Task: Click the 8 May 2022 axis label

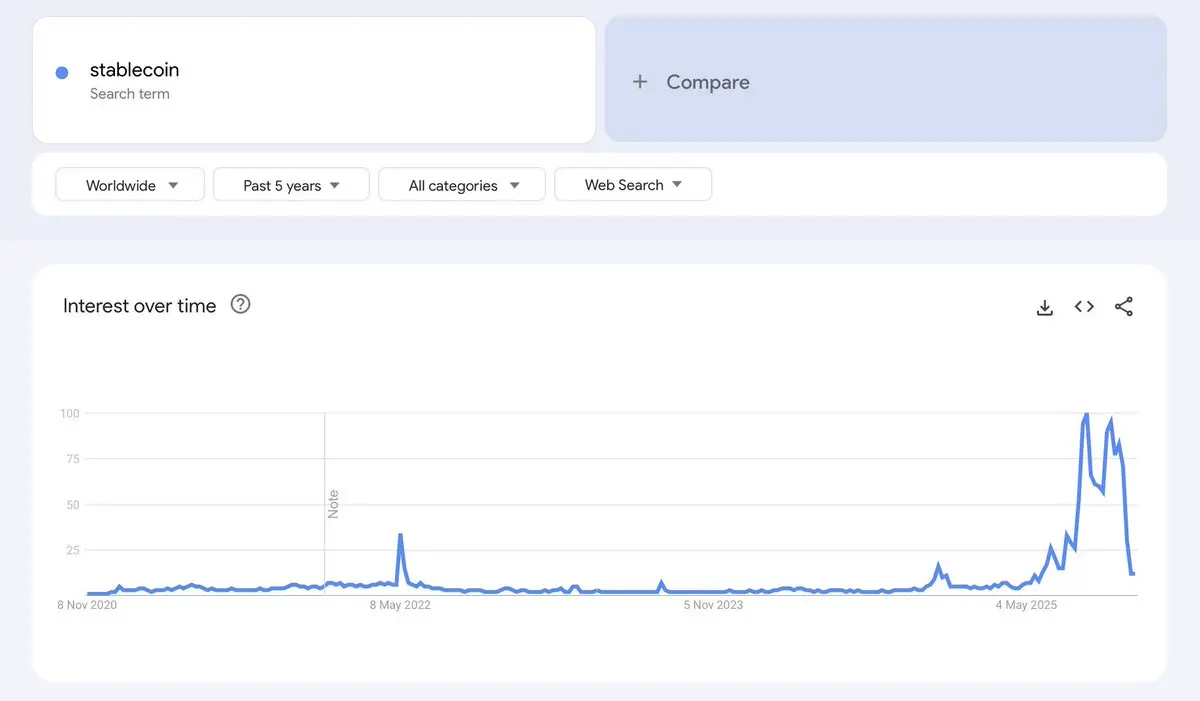Action: click(400, 605)
